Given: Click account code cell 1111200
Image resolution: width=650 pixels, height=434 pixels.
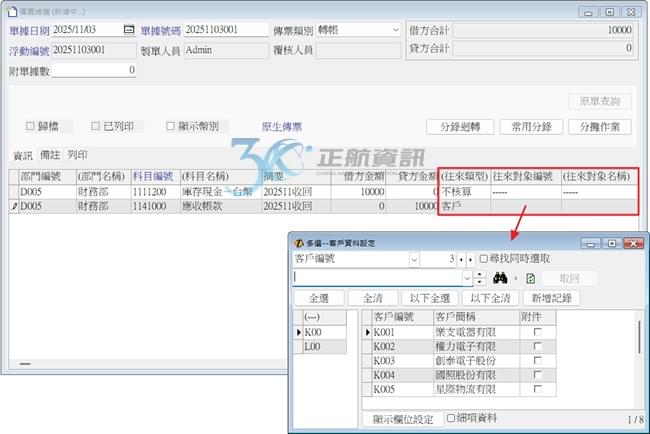Looking at the screenshot, I should coord(155,192).
